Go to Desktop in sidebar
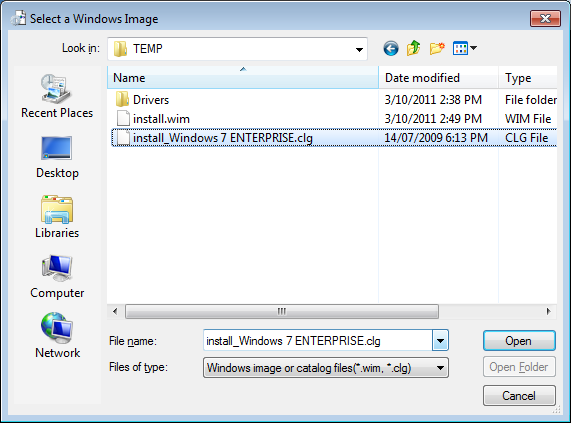The height and width of the screenshot is (423, 571). tap(57, 157)
